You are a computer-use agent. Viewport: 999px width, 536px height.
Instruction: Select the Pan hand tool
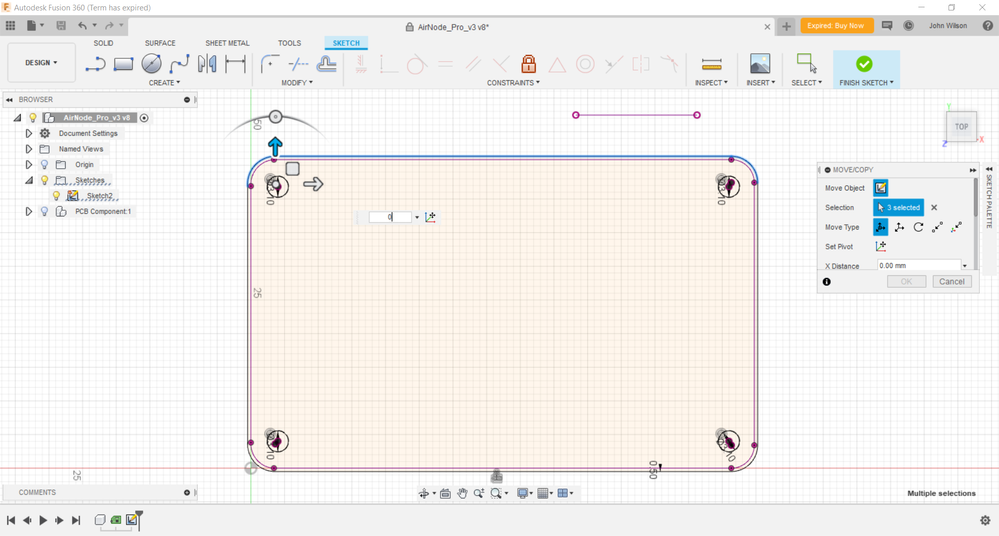click(x=462, y=493)
